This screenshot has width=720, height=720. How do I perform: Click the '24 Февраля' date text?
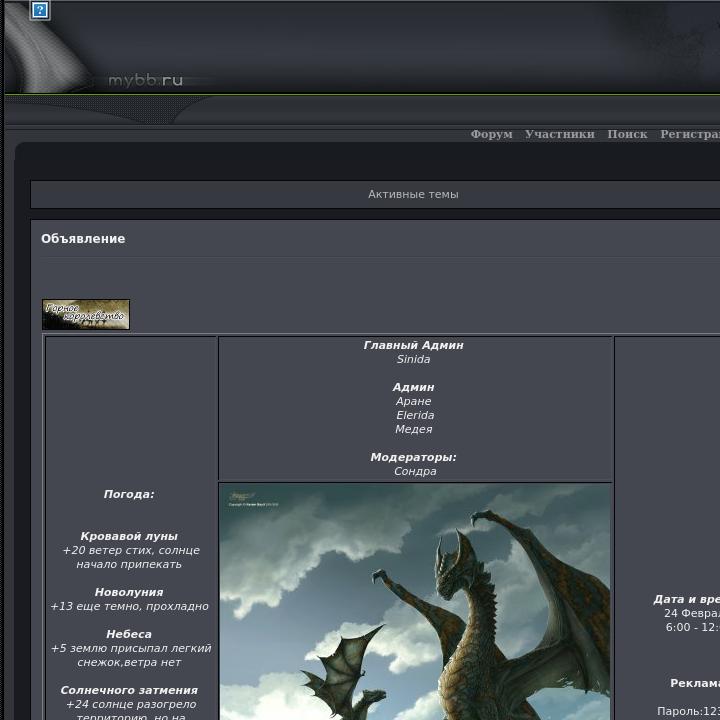coord(692,613)
